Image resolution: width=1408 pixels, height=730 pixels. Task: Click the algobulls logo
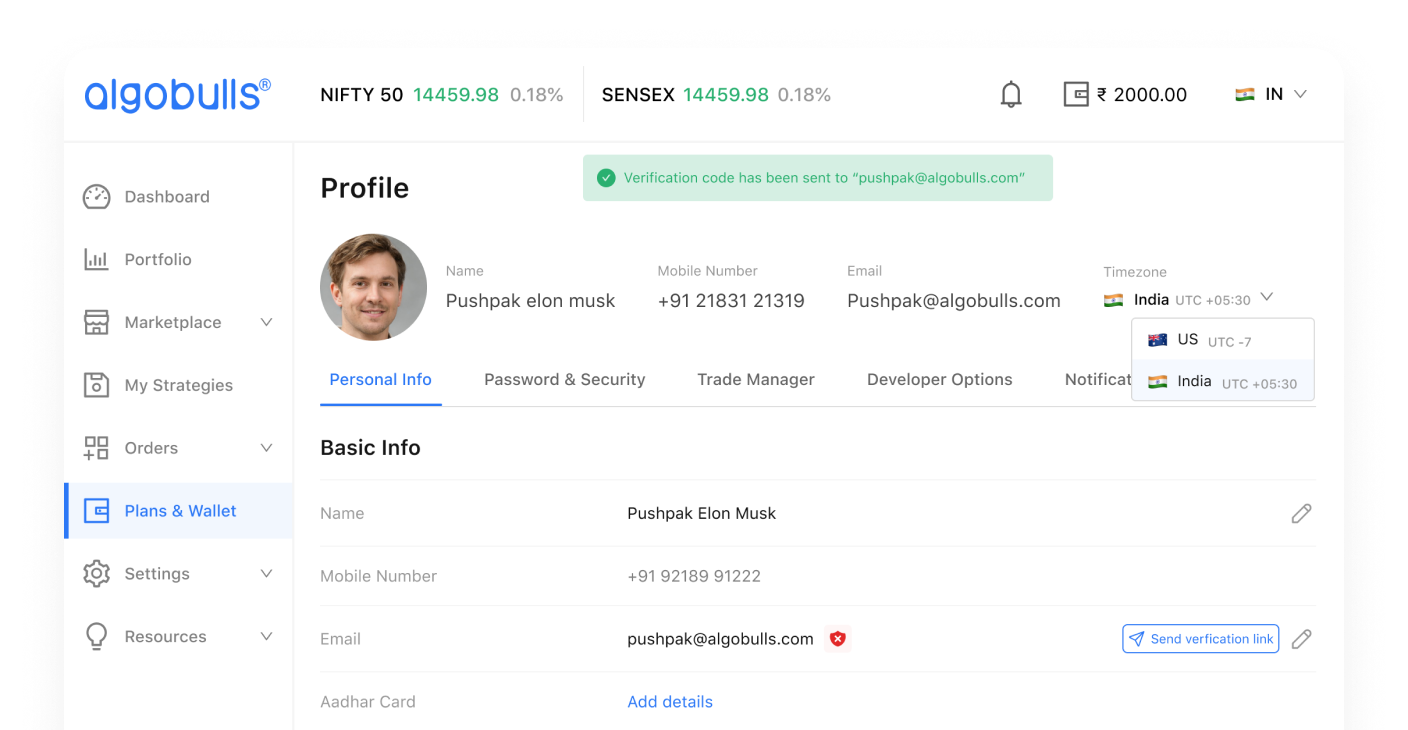177,95
